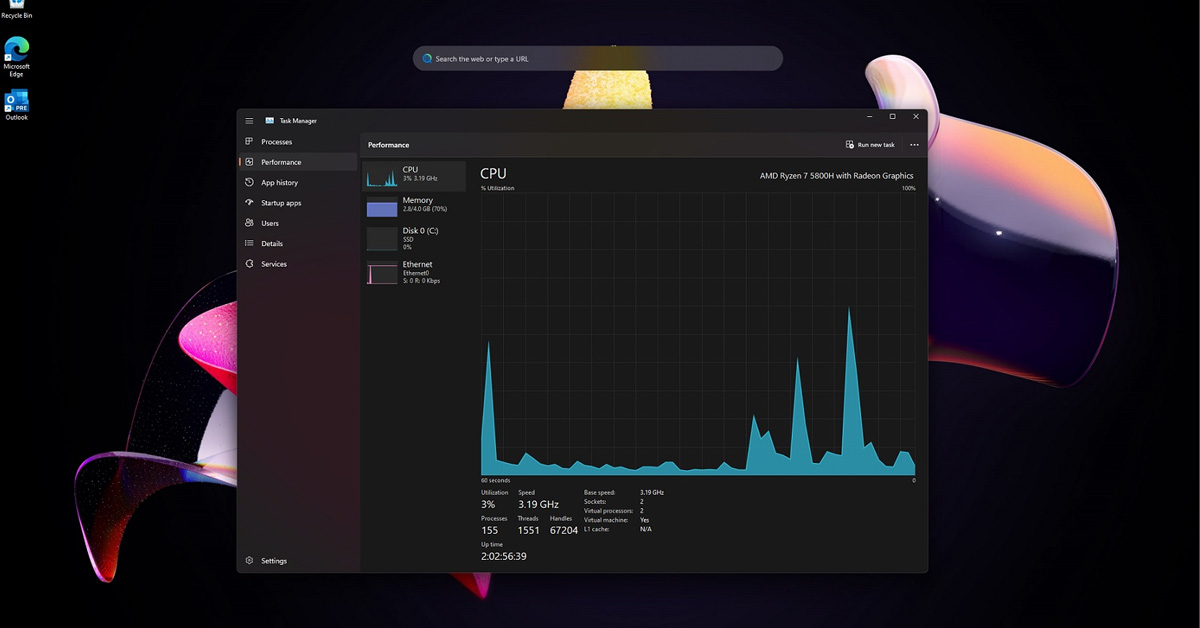Maximize the Task Manager window
Image resolution: width=1200 pixels, height=628 pixels.
892,117
